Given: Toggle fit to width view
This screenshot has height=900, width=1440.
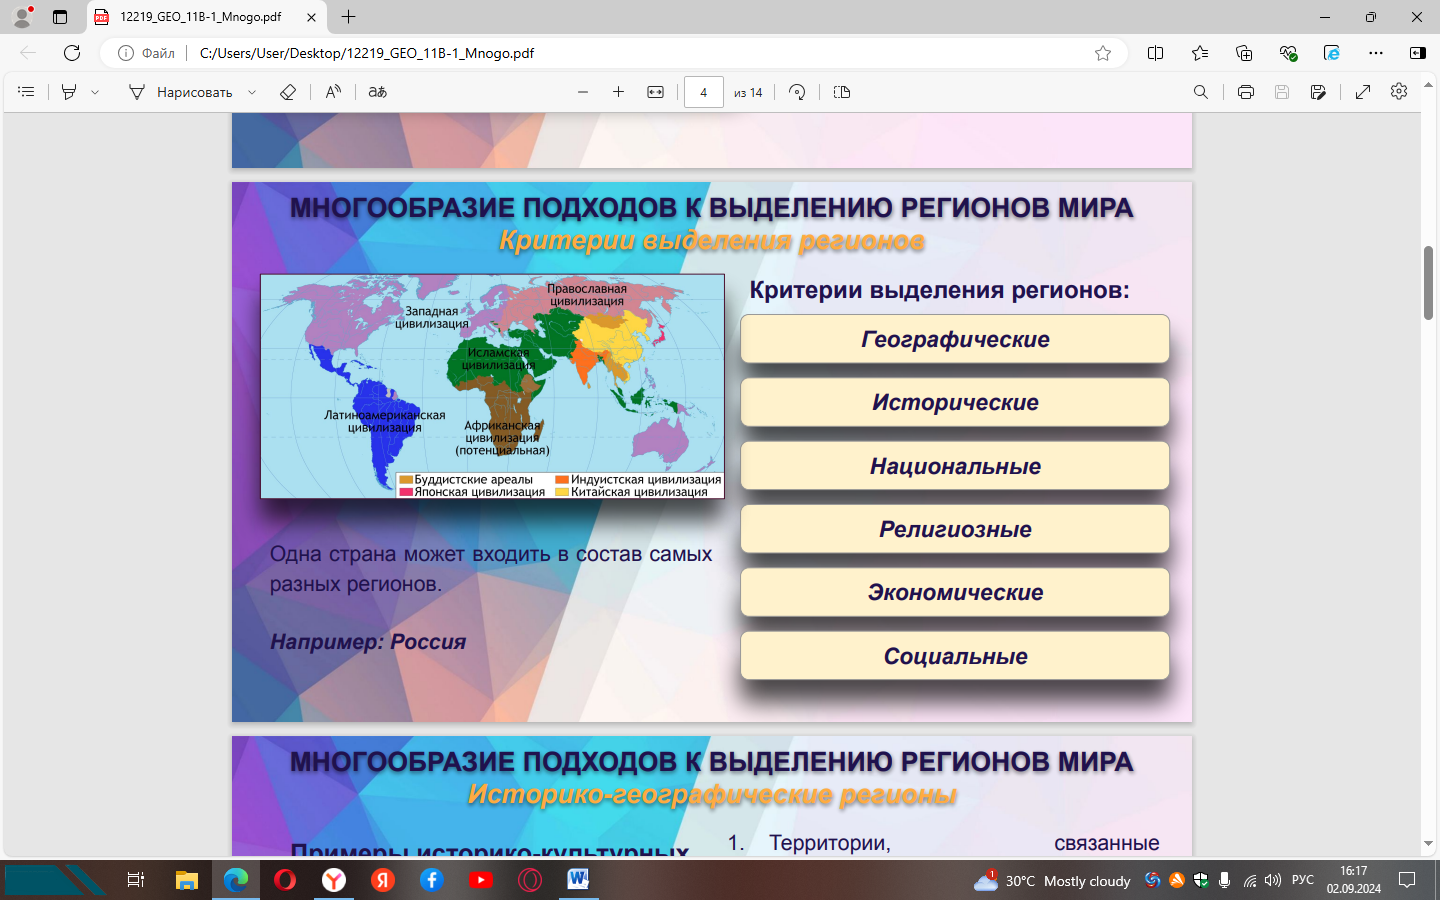Looking at the screenshot, I should 655,92.
